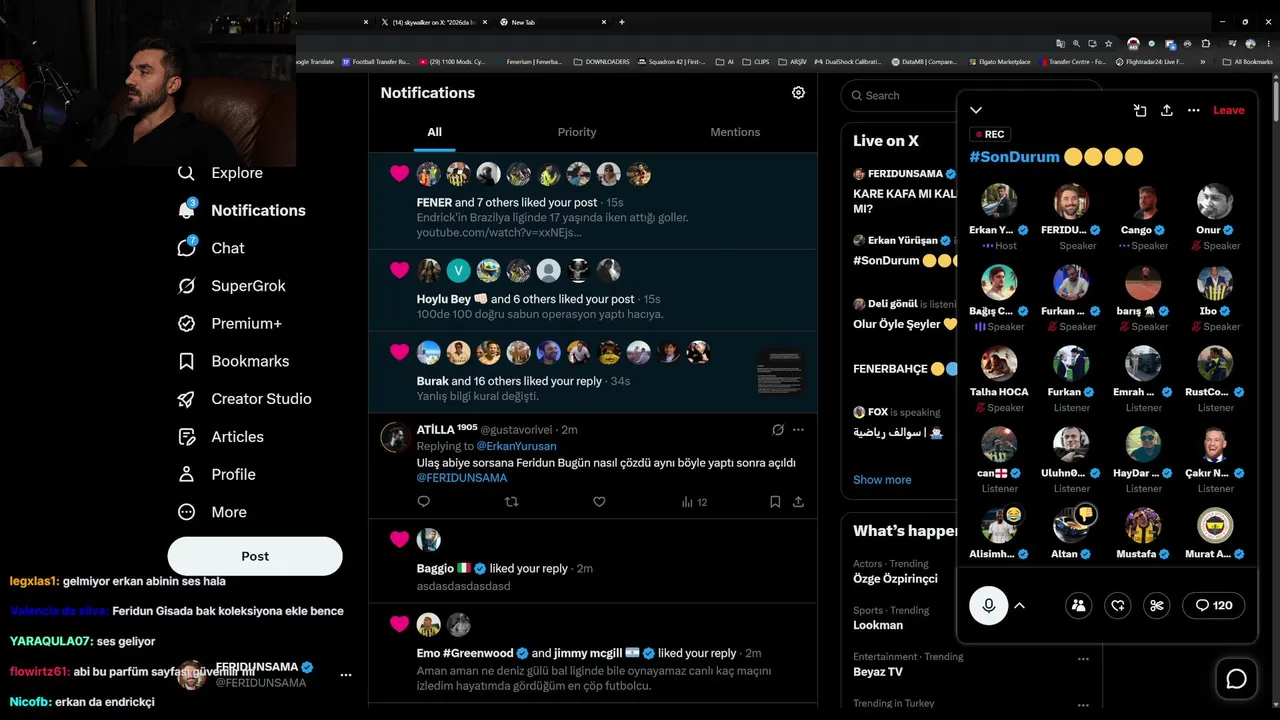Open new browser tab with plus
1280x720 pixels.
pos(622,22)
